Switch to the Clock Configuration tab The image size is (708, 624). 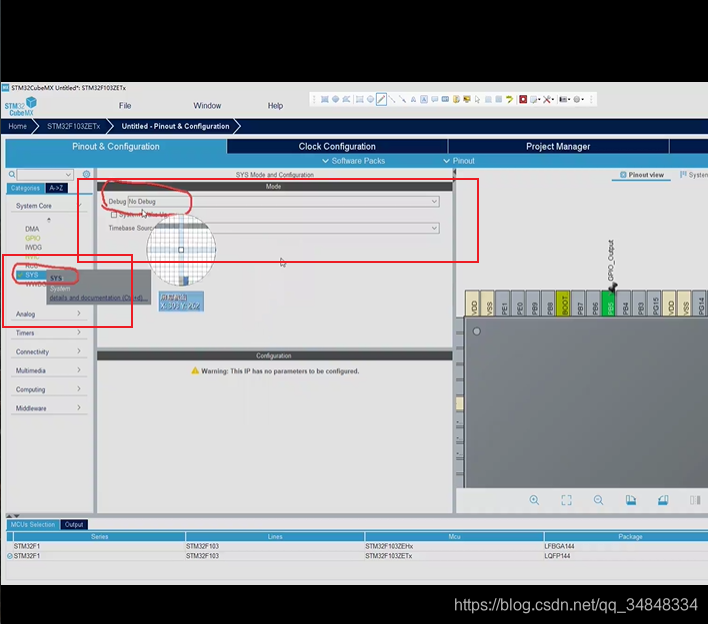[x=337, y=146]
